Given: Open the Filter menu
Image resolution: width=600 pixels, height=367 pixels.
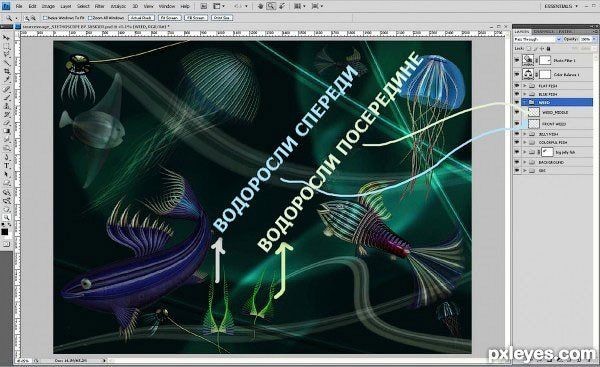Looking at the screenshot, I should pos(99,6).
